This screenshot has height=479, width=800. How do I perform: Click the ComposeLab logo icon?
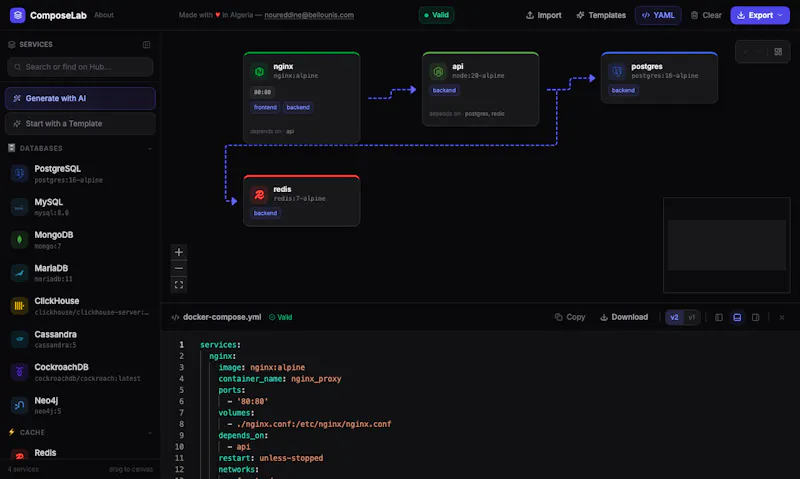tap(18, 15)
